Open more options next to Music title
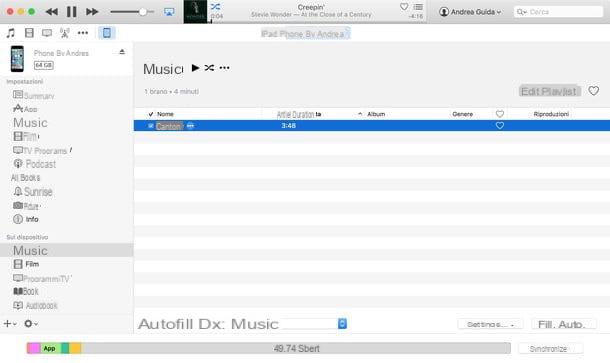This screenshot has width=610, height=363. pyautogui.click(x=224, y=68)
